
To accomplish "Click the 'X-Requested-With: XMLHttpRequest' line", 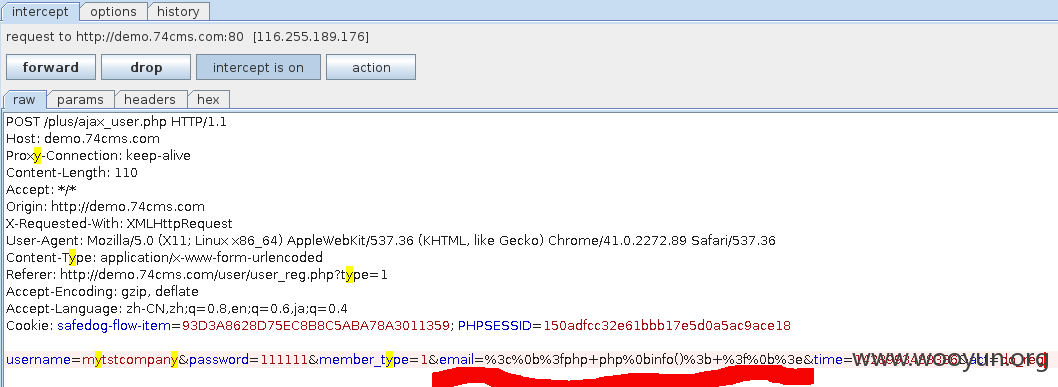I will 119,223.
